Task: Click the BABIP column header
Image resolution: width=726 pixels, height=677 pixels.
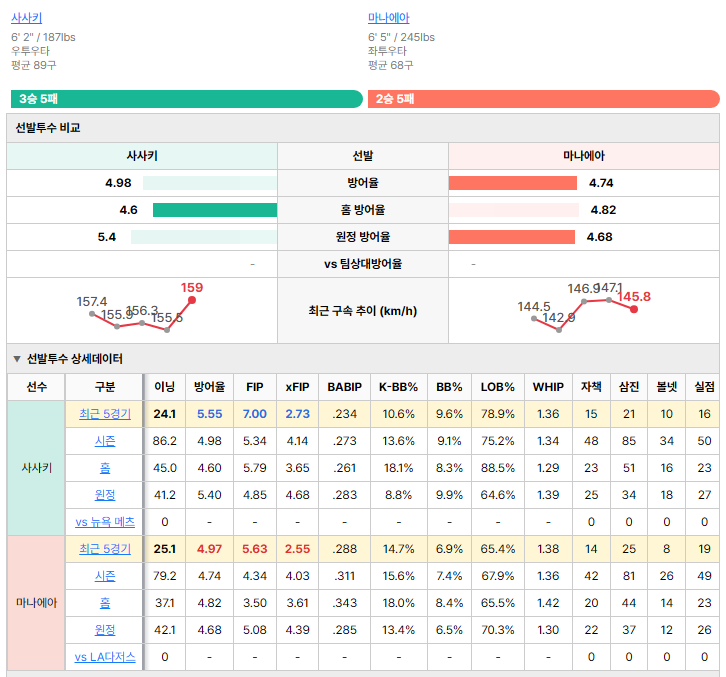Action: 344,387
